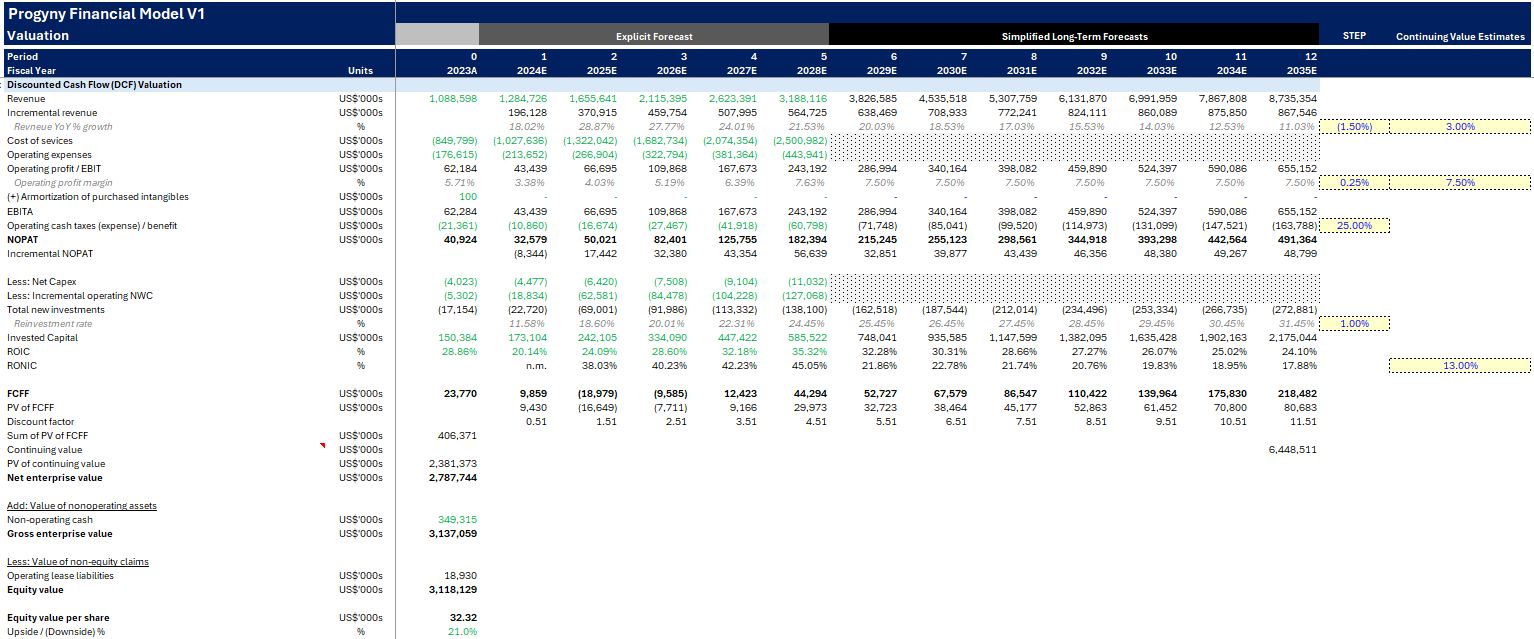Click the Sum of PV of FCFF value '406,371'
This screenshot has height=639, width=1534.
click(458, 435)
